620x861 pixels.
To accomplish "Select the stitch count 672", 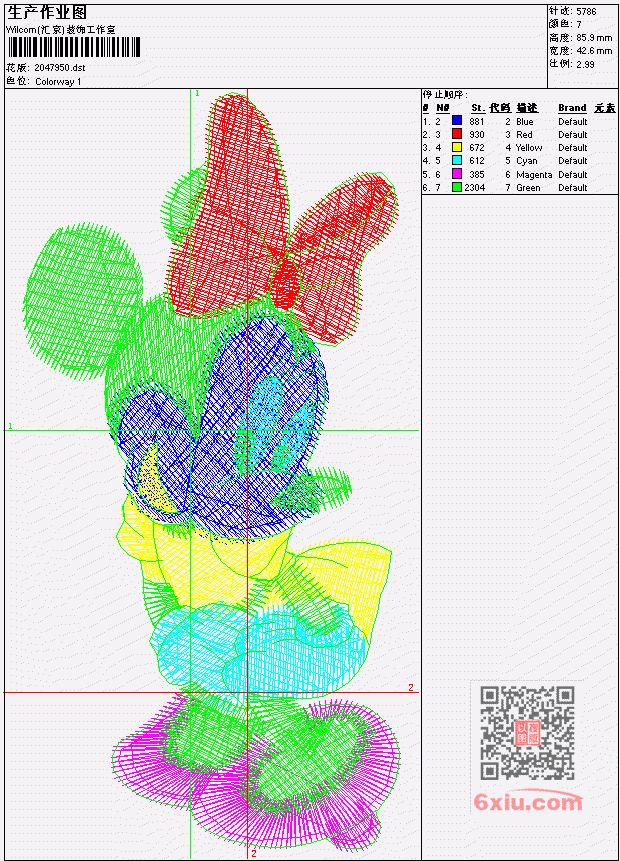I will point(477,148).
